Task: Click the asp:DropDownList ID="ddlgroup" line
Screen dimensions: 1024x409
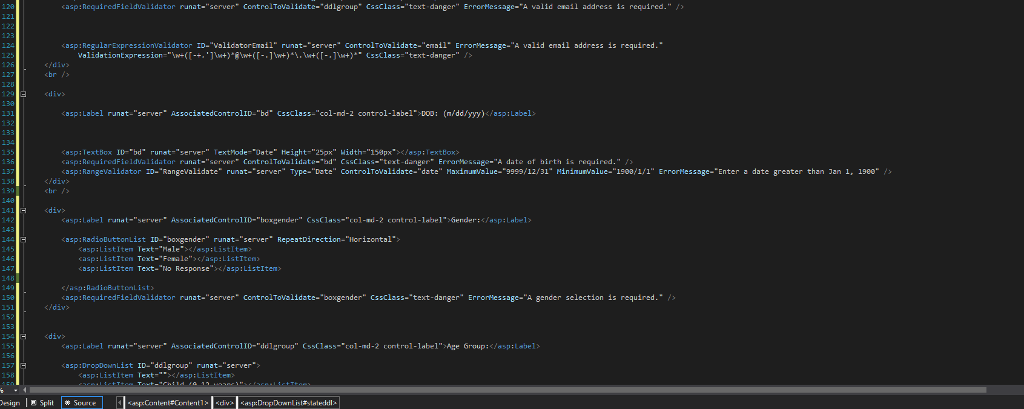Action: (161, 365)
